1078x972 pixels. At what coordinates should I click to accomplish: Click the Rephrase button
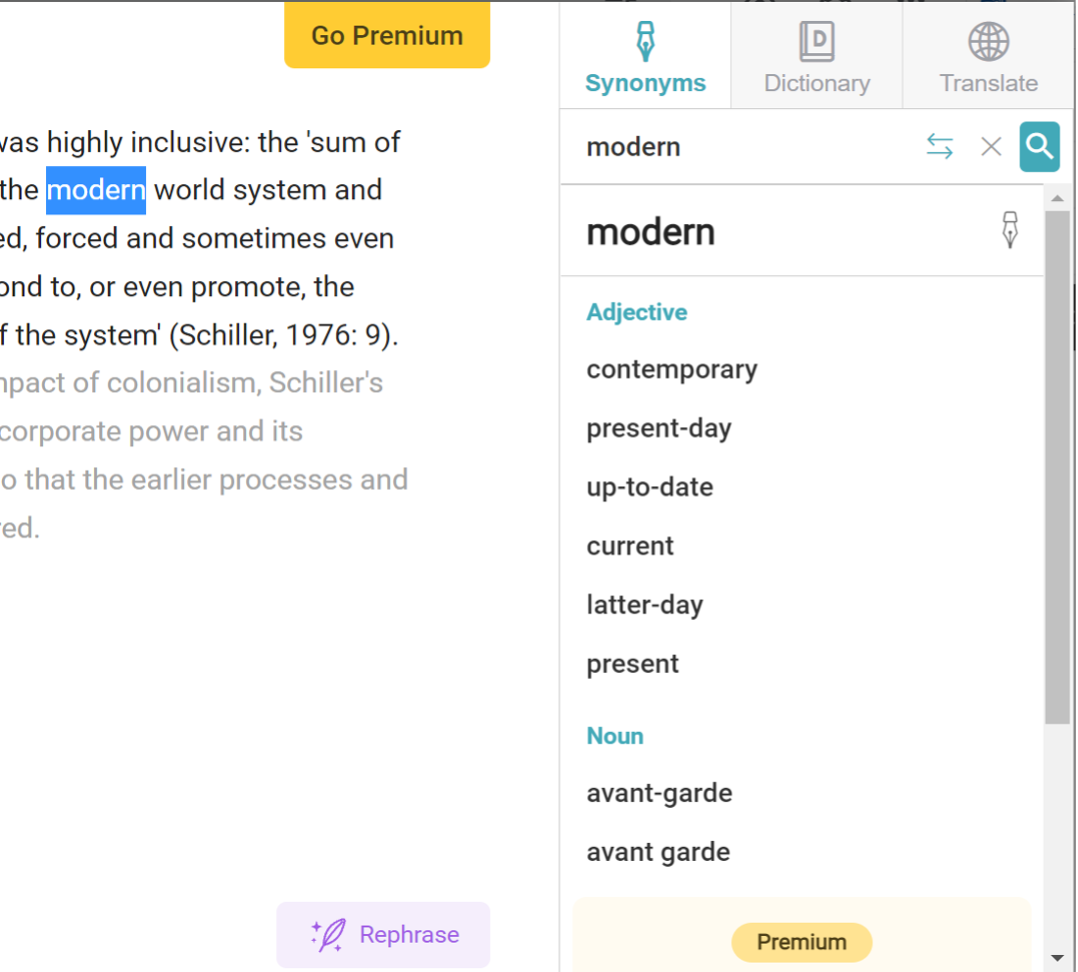(384, 934)
